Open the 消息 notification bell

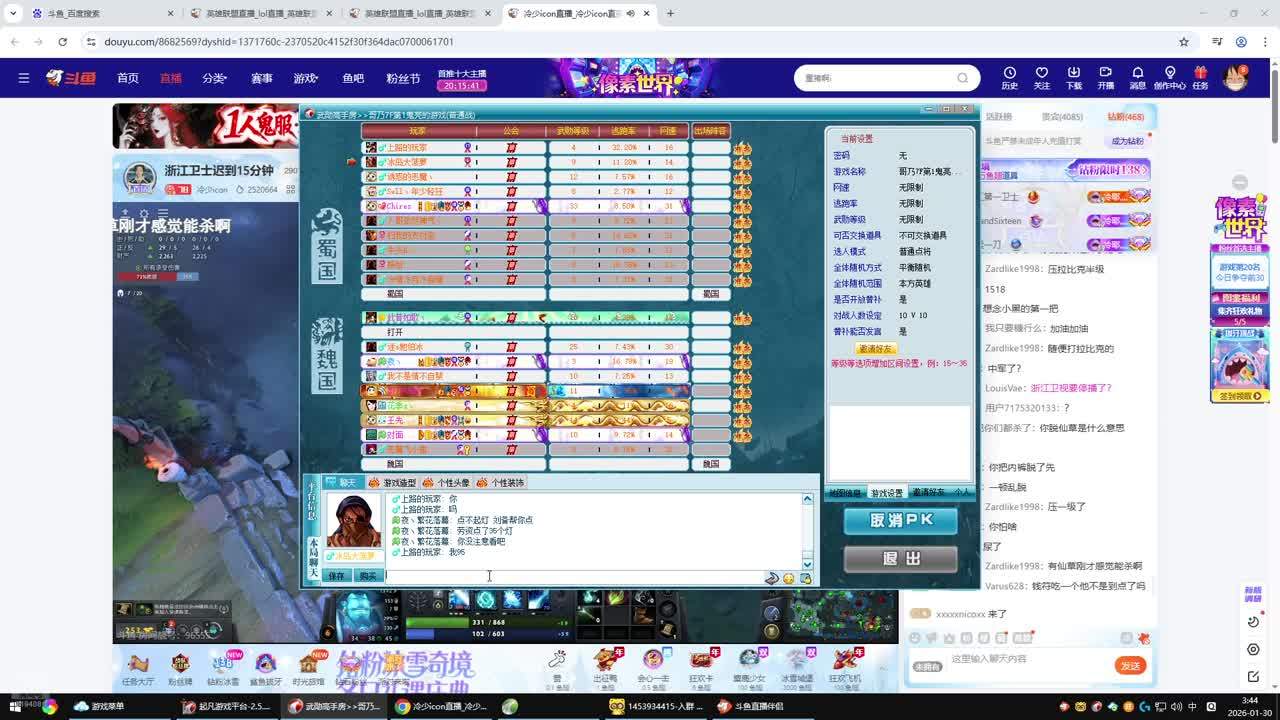point(1137,77)
